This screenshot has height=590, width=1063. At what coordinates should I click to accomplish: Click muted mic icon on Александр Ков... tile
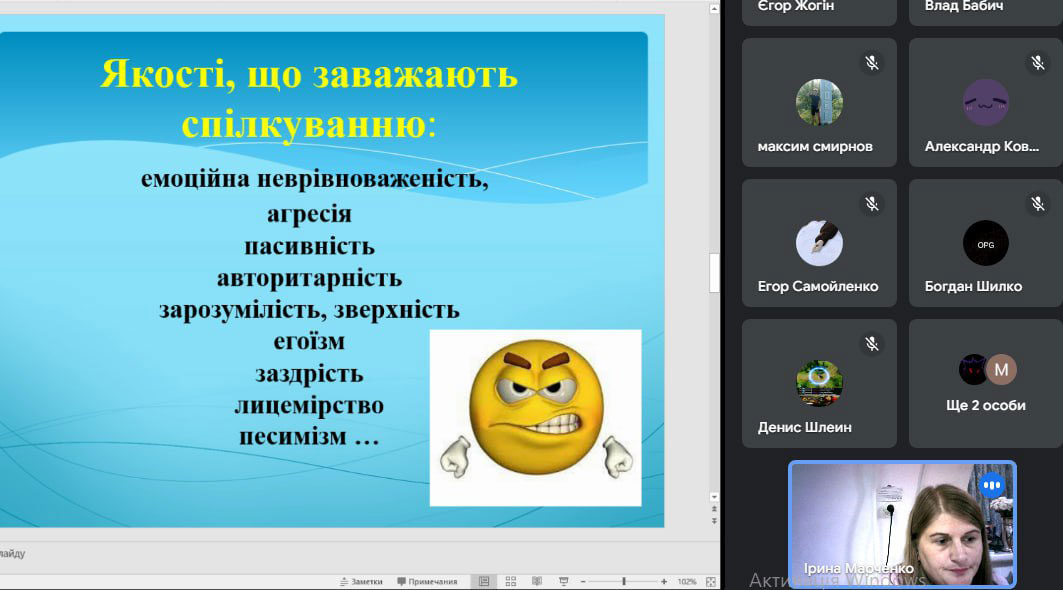point(1038,63)
